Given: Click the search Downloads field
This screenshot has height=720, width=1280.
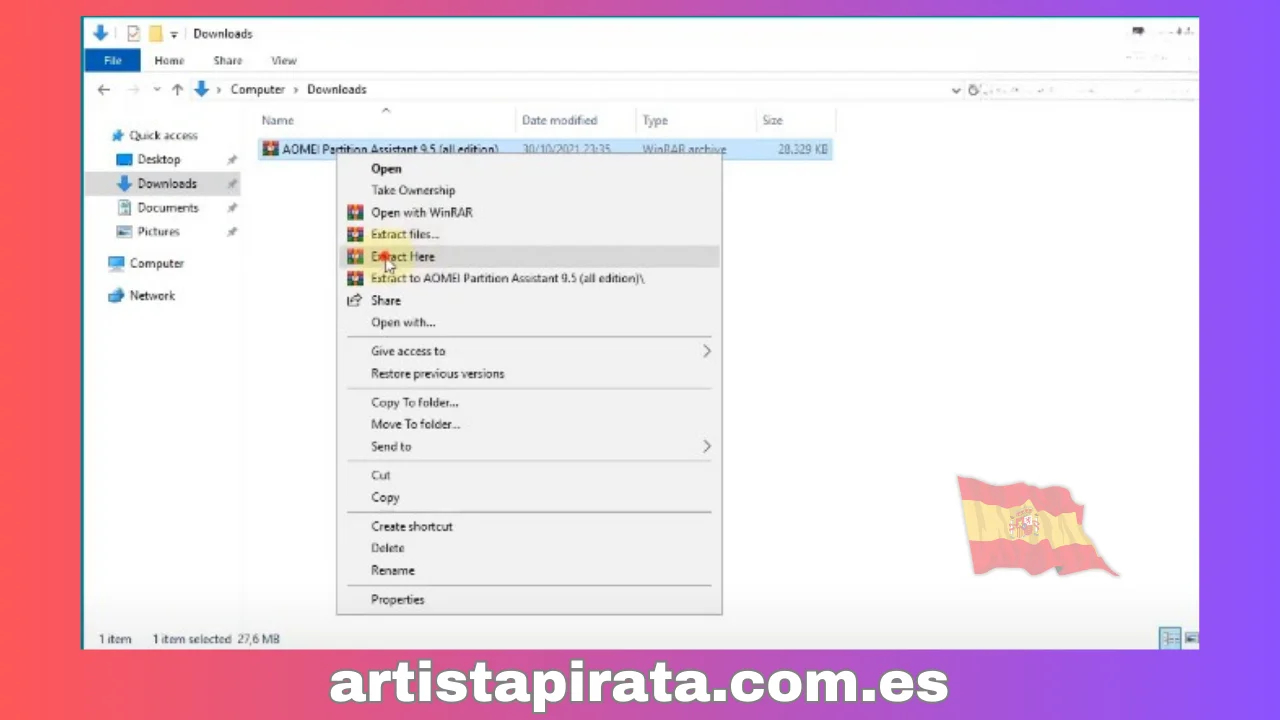Looking at the screenshot, I should 1092,90.
